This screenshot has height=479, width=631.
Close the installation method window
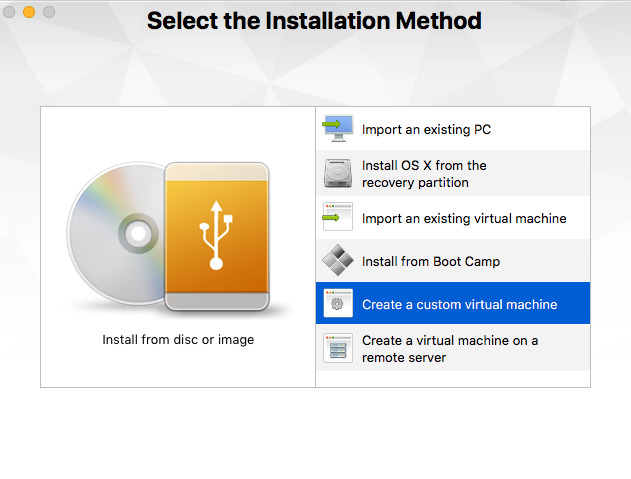coord(10,12)
